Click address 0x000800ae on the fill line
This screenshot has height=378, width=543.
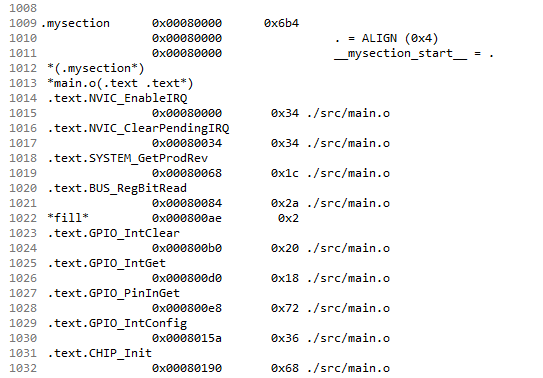click(187, 218)
